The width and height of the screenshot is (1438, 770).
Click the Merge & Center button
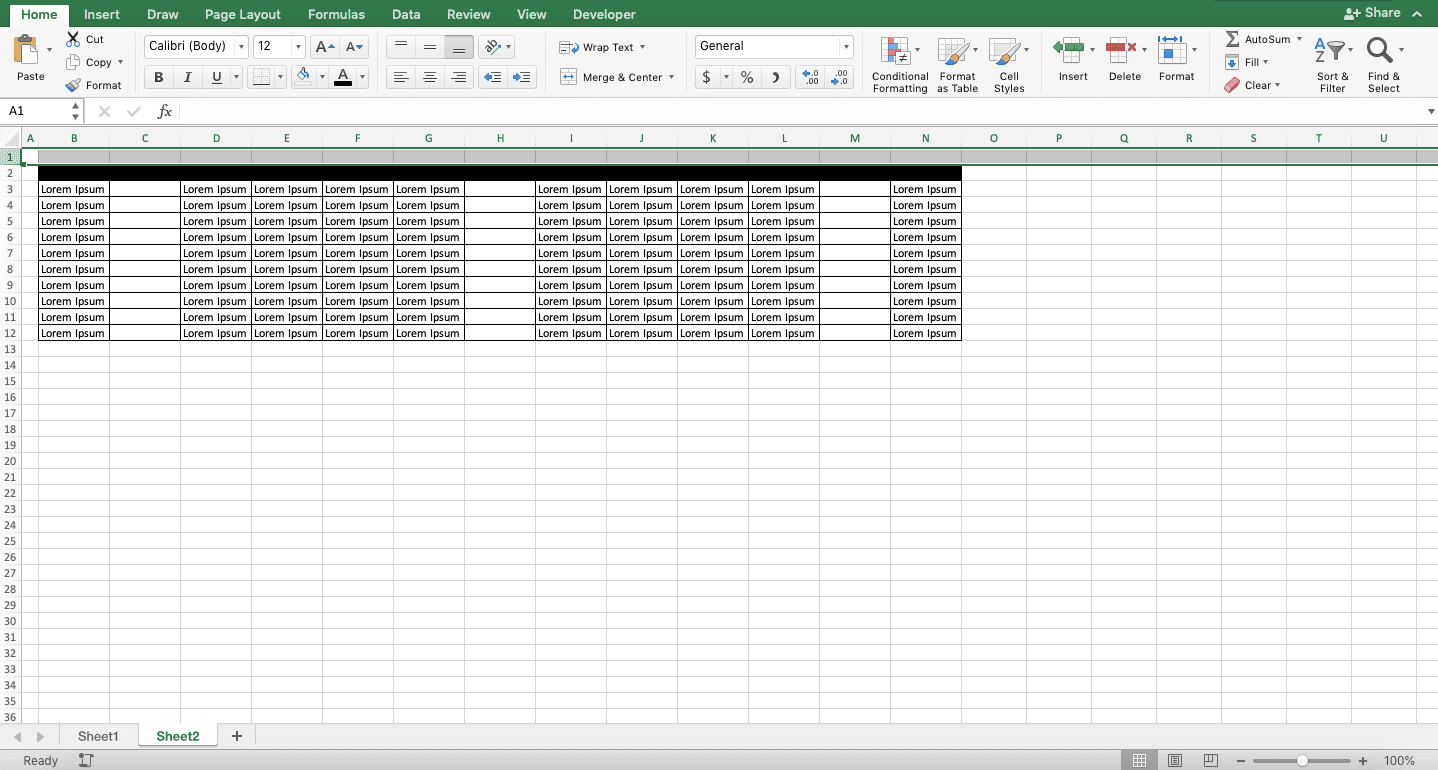[x=612, y=77]
